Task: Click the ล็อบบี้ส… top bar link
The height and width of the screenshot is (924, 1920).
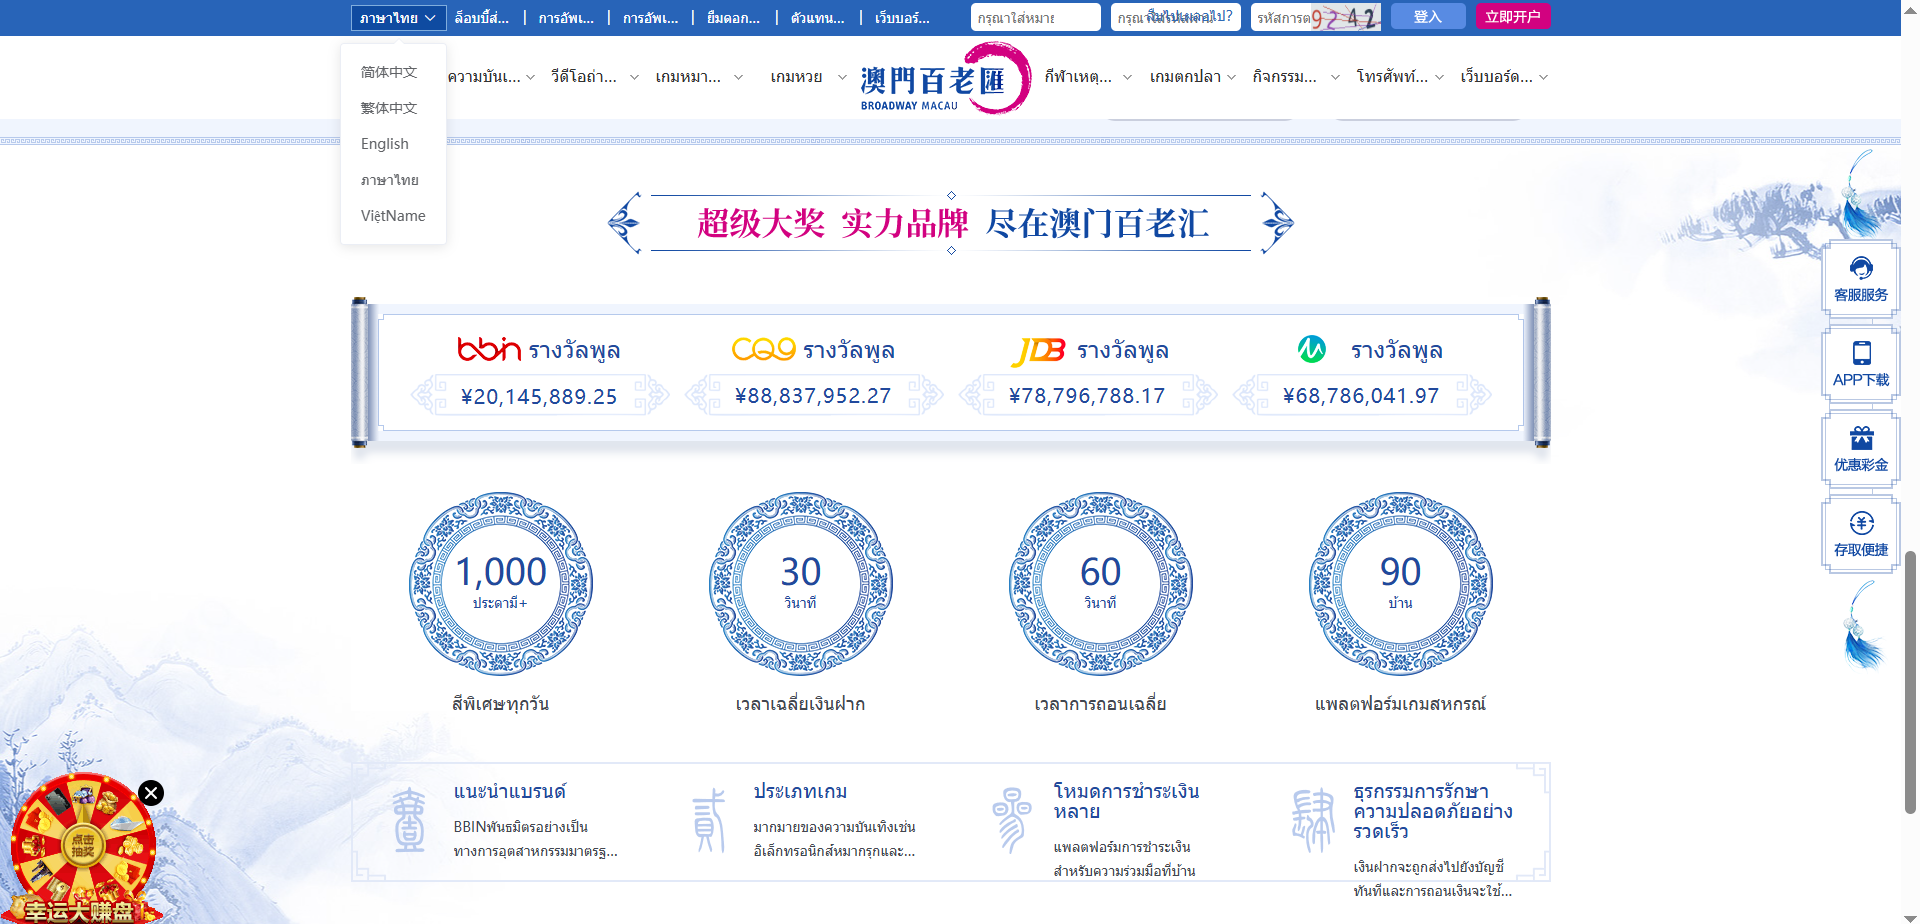Action: tap(482, 18)
